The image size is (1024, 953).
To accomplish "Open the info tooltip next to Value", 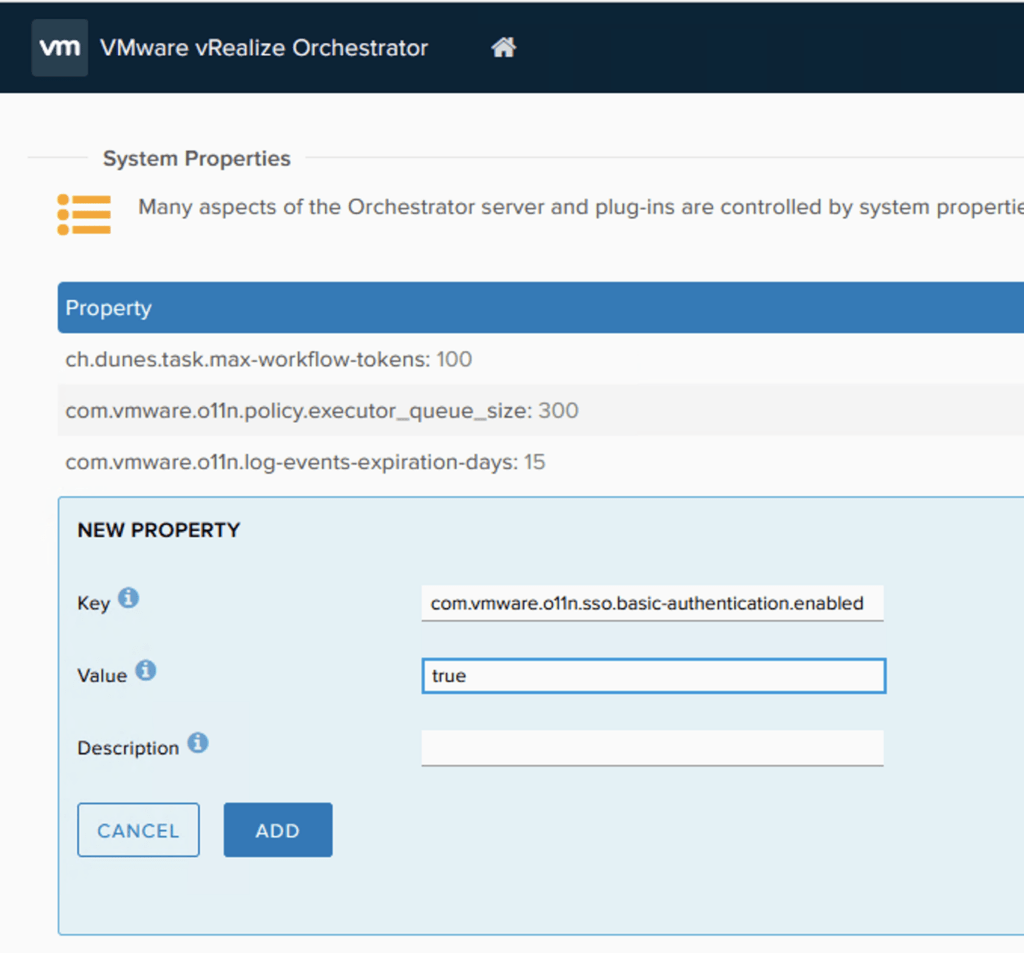I will tap(146, 670).
